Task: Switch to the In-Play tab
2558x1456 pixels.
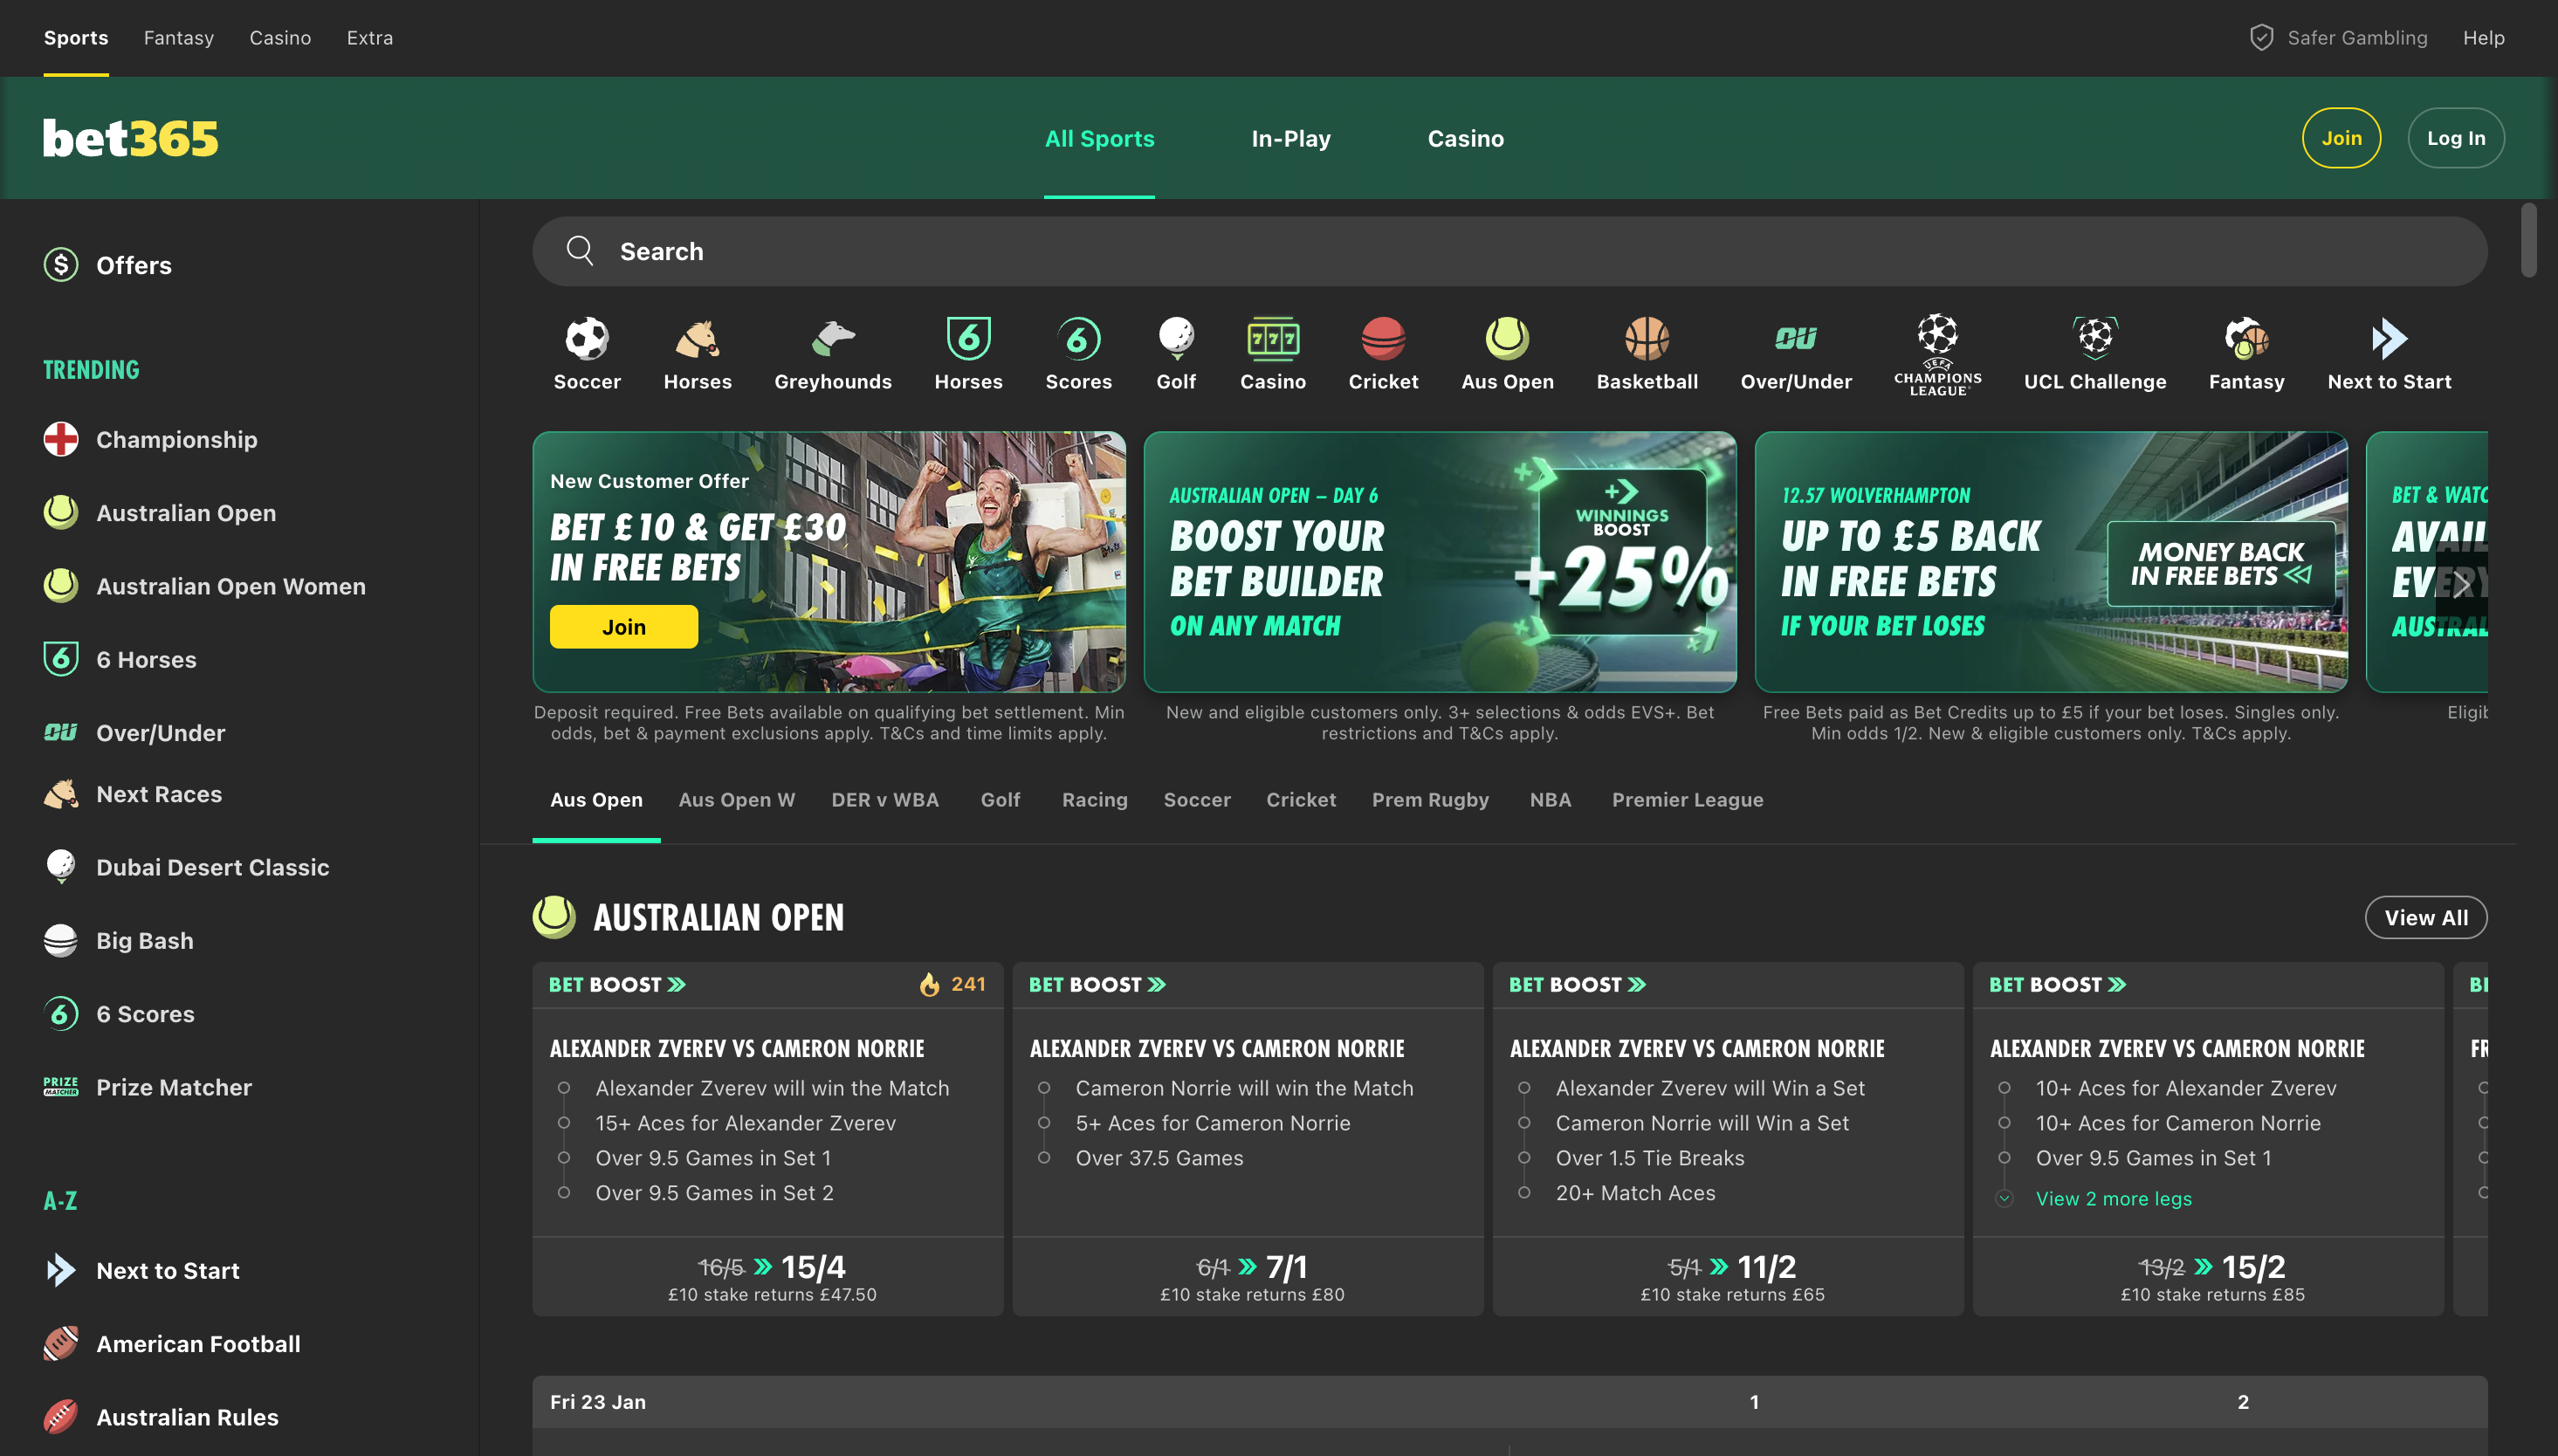Action: (1290, 138)
